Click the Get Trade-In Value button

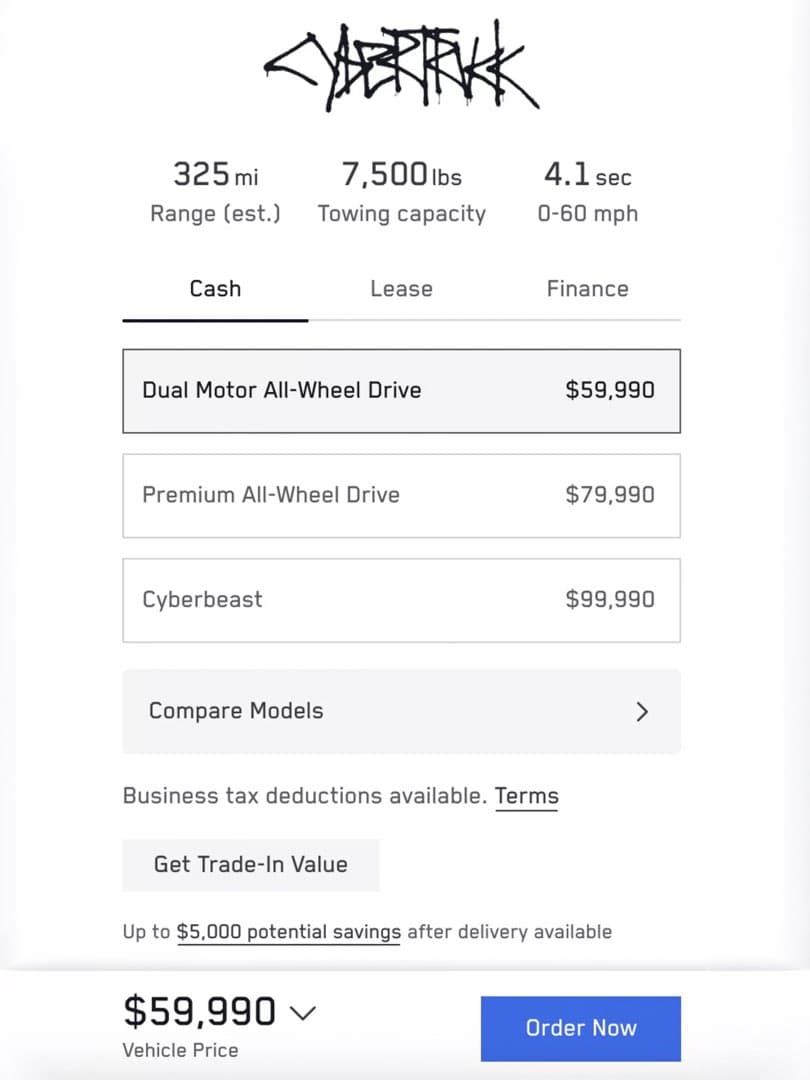tap(251, 865)
